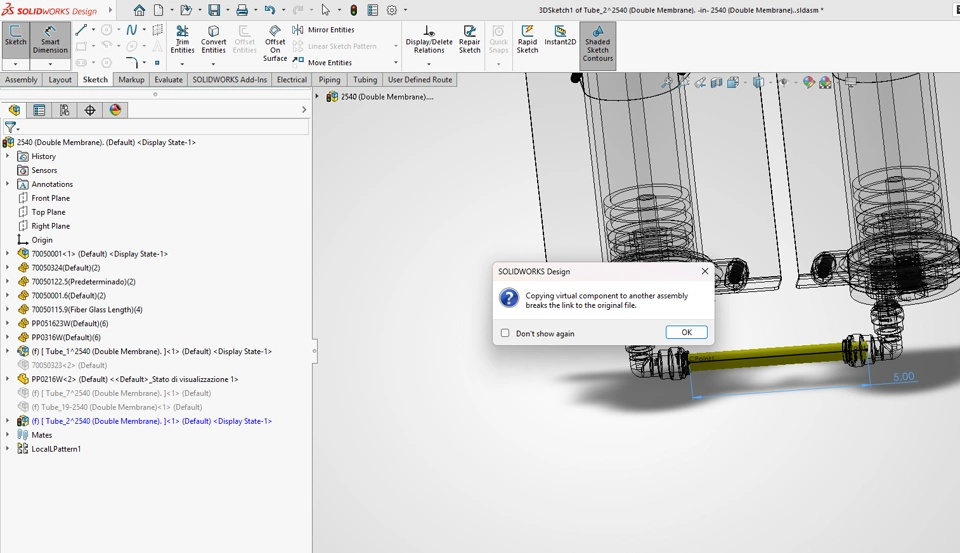This screenshot has width=960, height=553.
Task: Expand the LocalLPattern1 tree node
Action: pyautogui.click(x=7, y=449)
